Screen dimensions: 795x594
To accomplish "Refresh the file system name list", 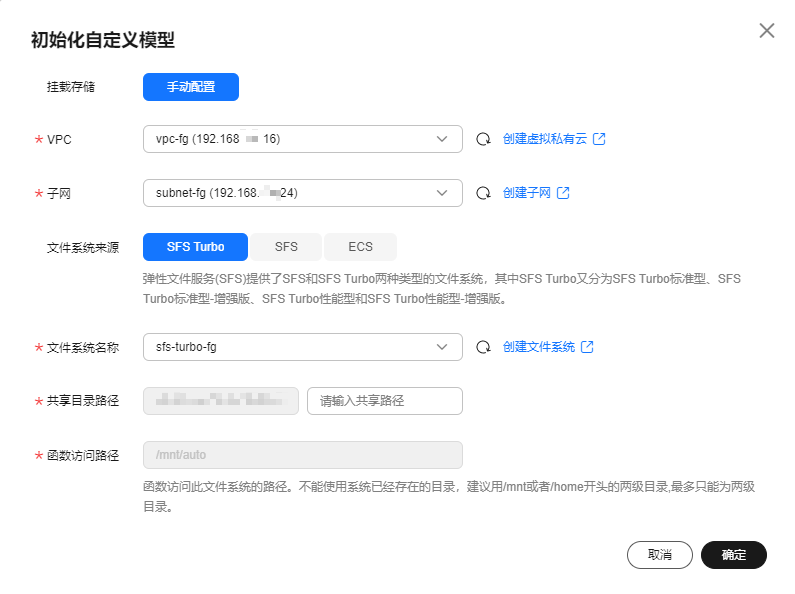I will (483, 347).
